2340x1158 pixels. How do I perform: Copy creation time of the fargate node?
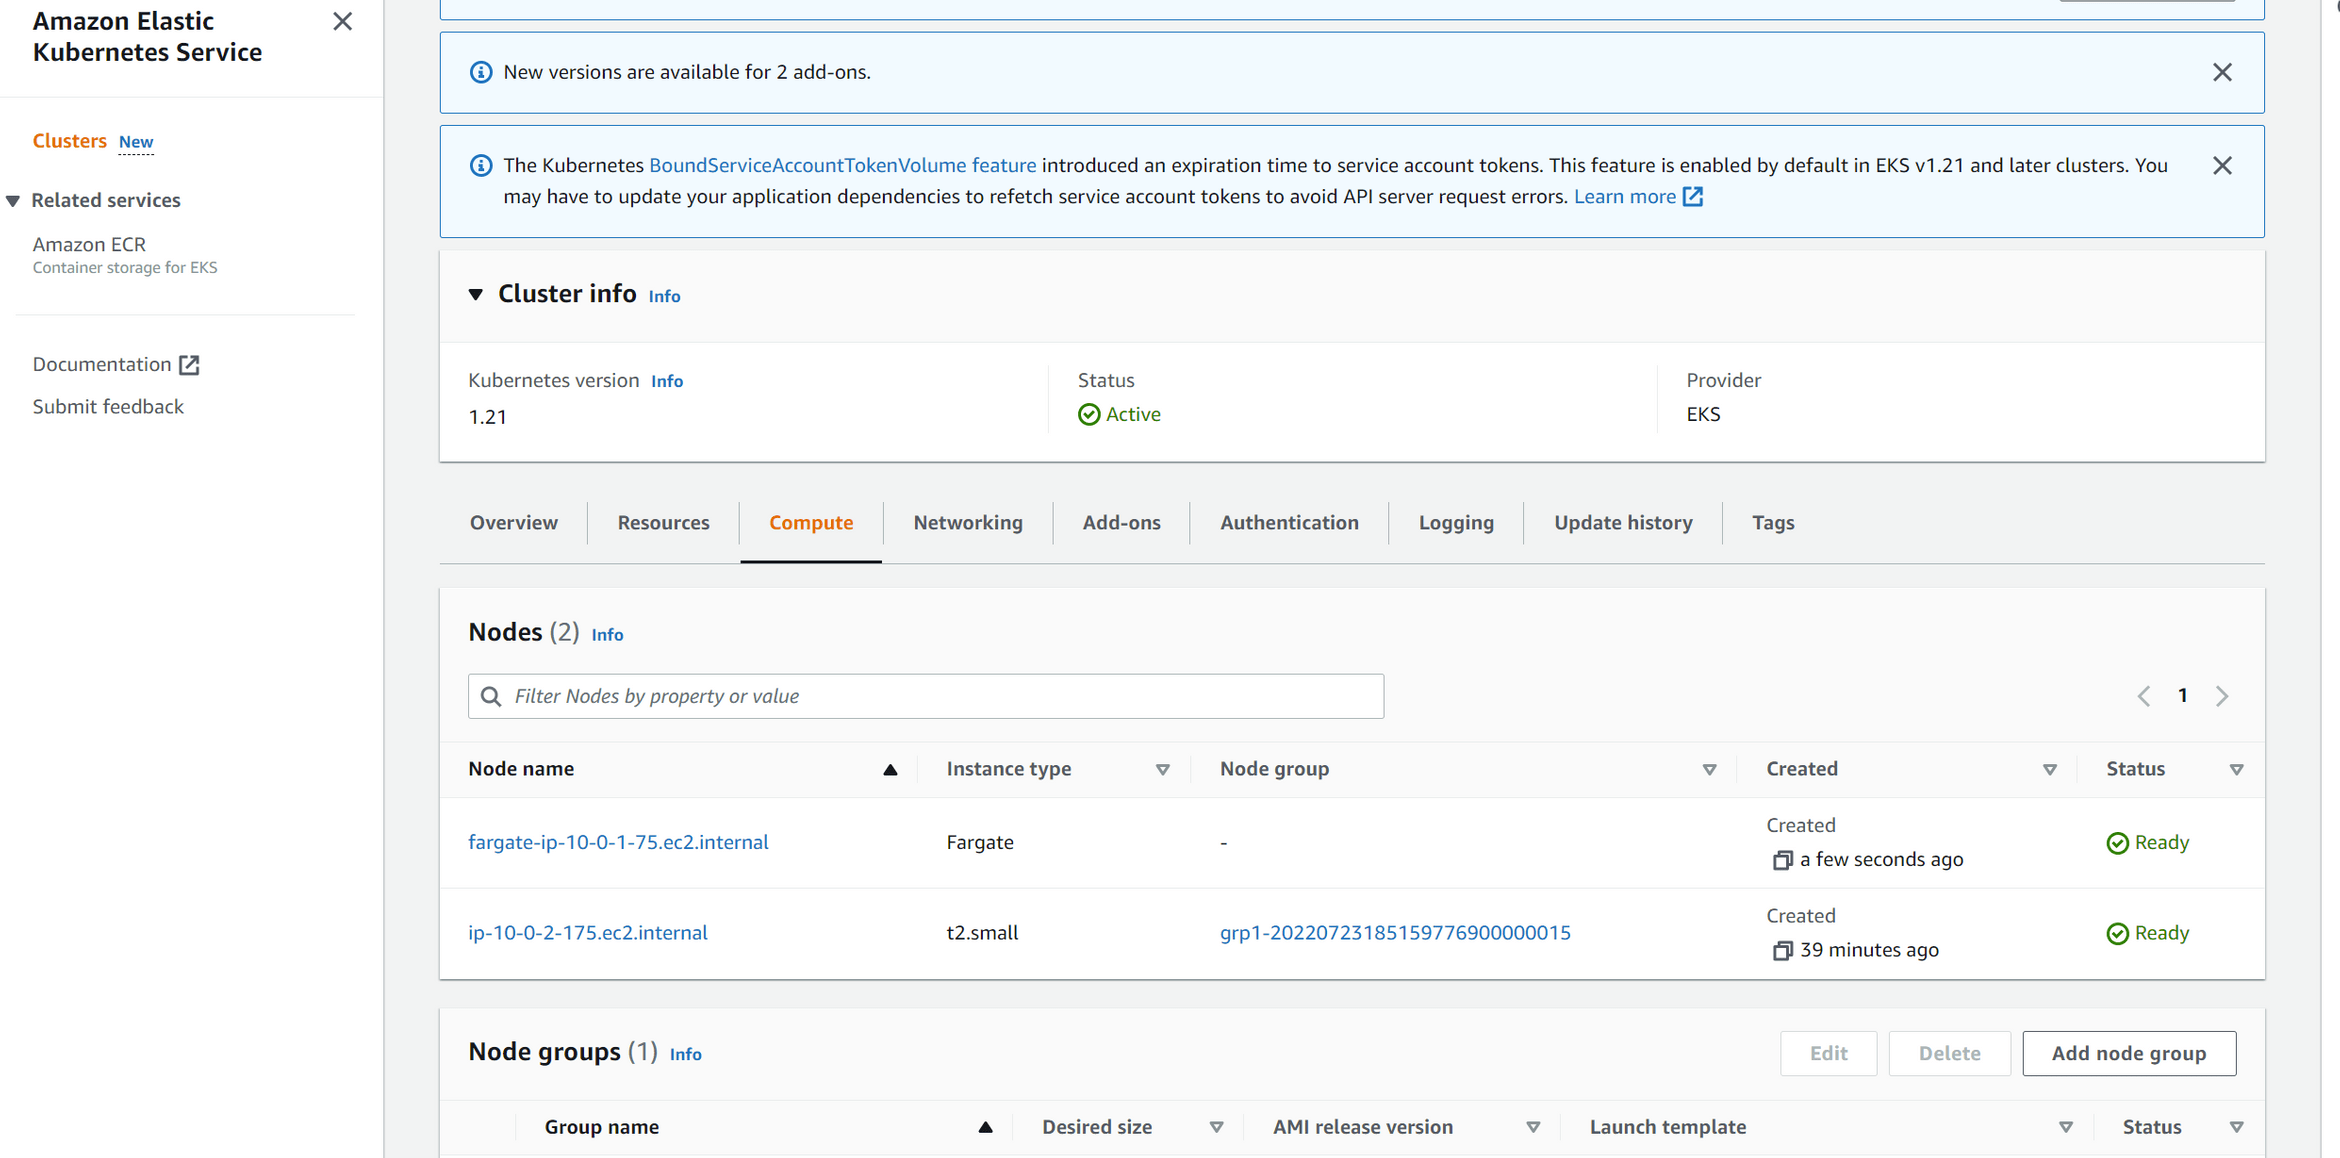(x=1782, y=860)
